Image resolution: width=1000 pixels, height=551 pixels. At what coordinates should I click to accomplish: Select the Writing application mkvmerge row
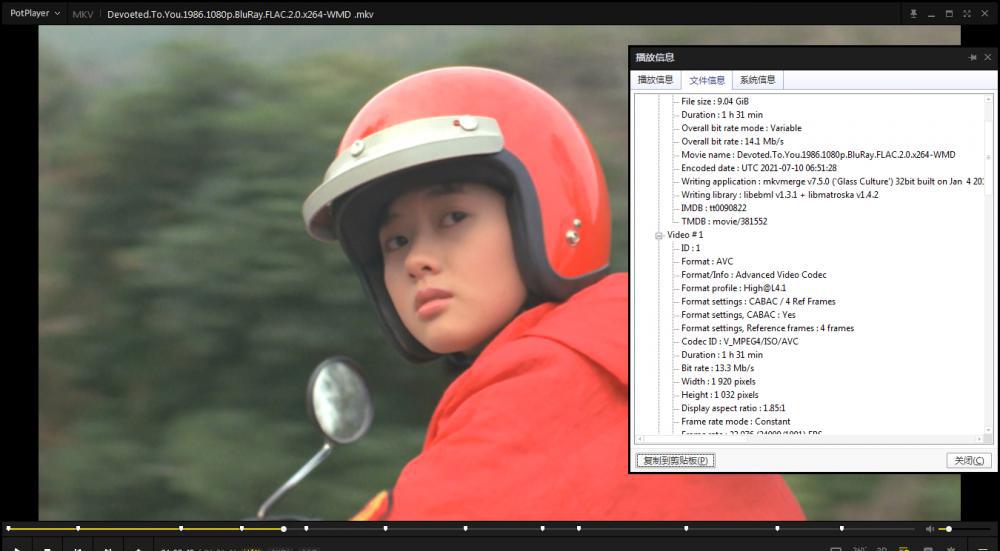tap(832, 182)
